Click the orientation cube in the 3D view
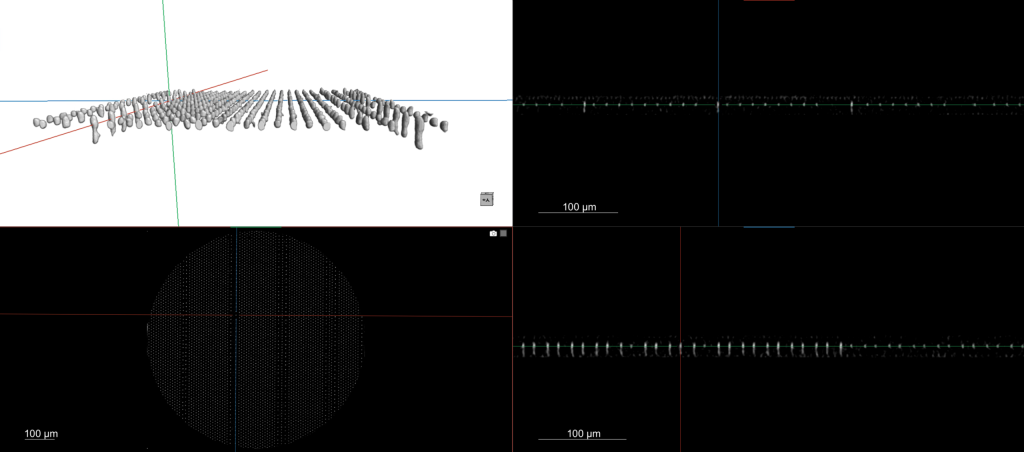 487,199
